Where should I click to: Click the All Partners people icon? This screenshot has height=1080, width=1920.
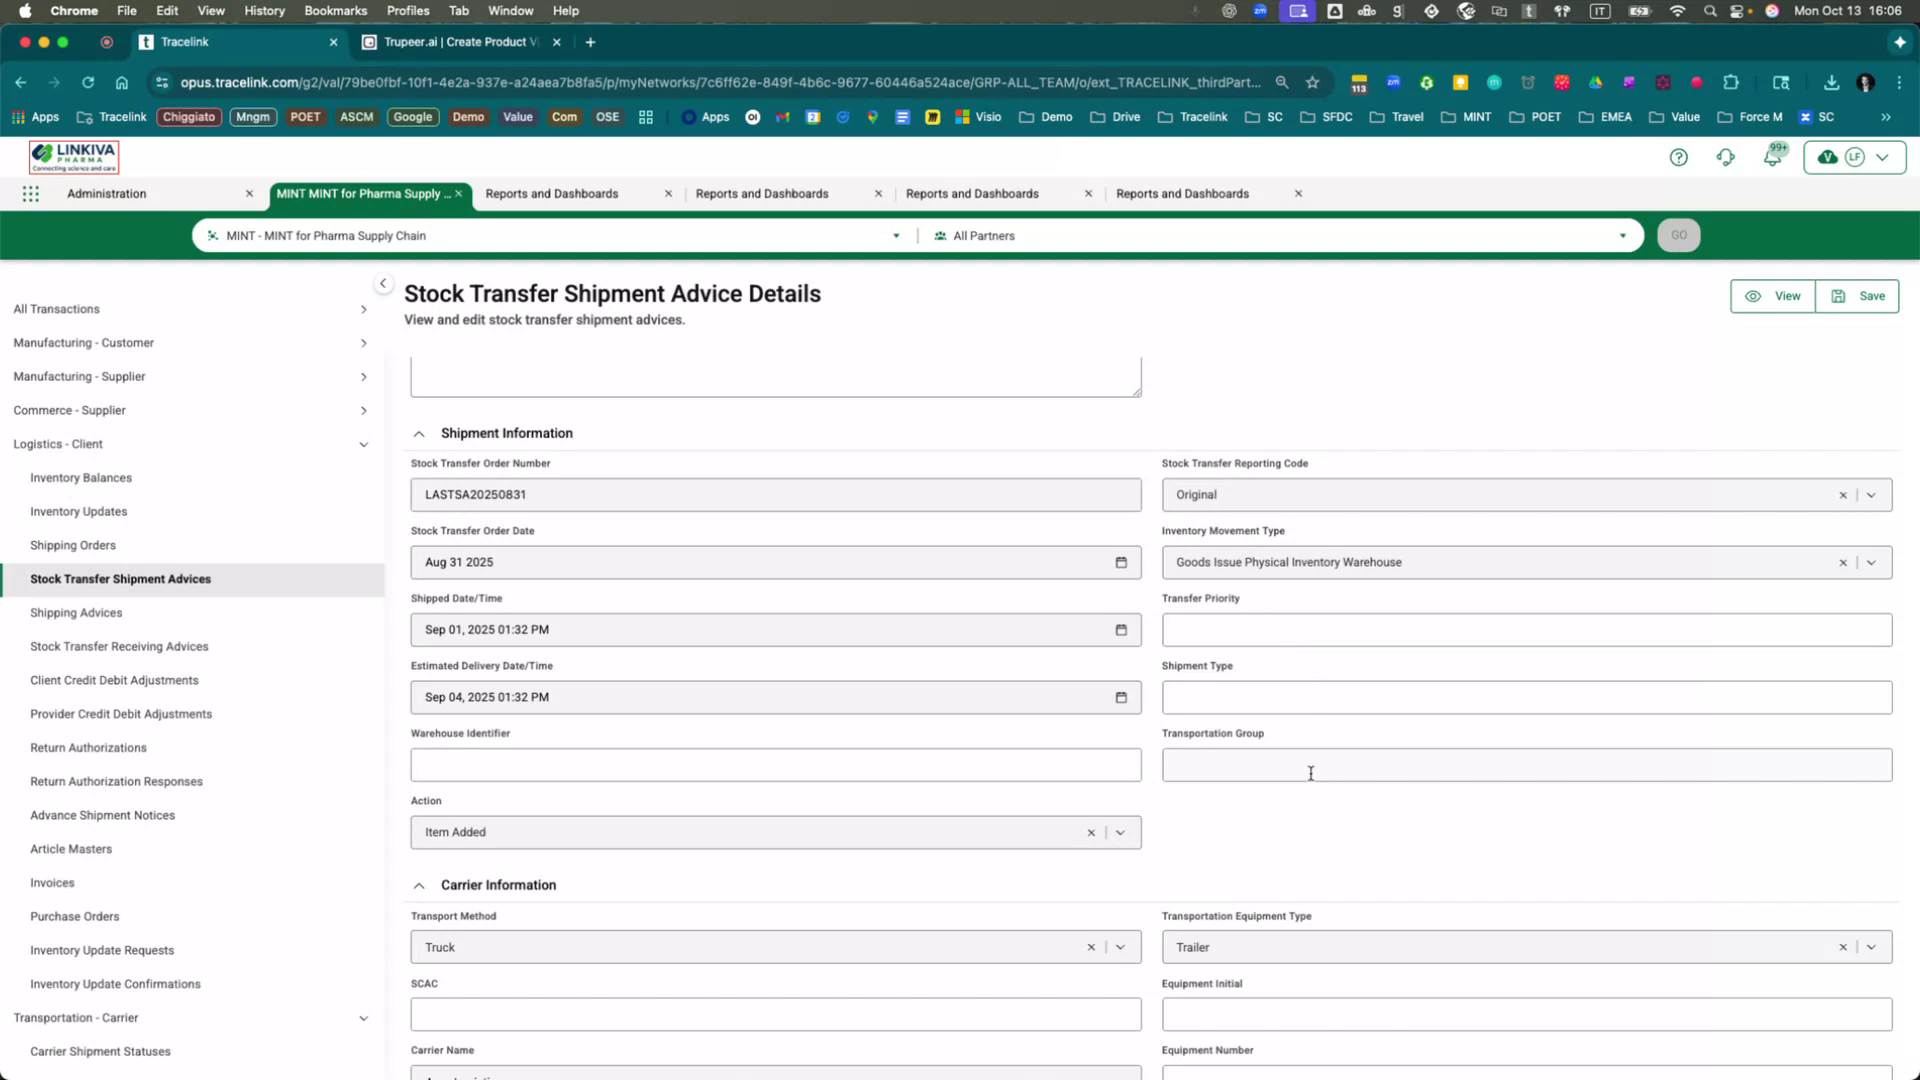938,236
